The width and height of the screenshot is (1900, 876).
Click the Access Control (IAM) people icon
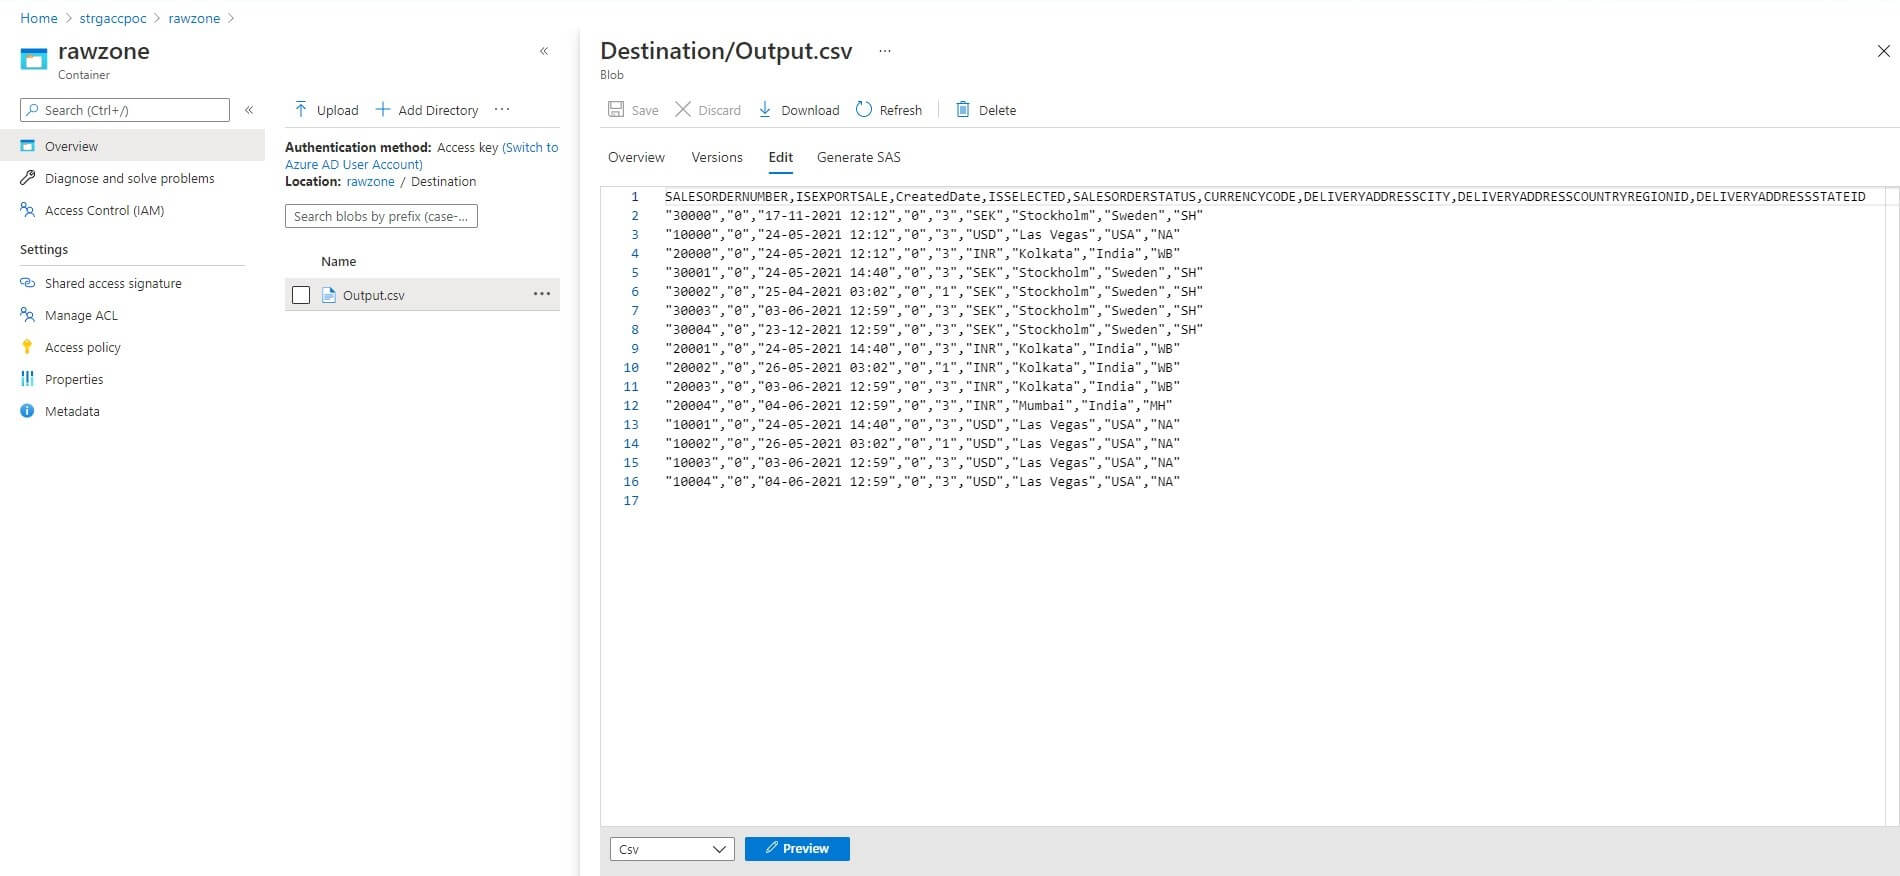pyautogui.click(x=27, y=210)
